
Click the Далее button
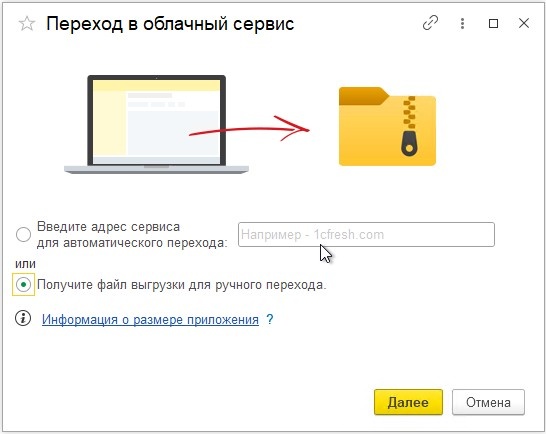408,402
